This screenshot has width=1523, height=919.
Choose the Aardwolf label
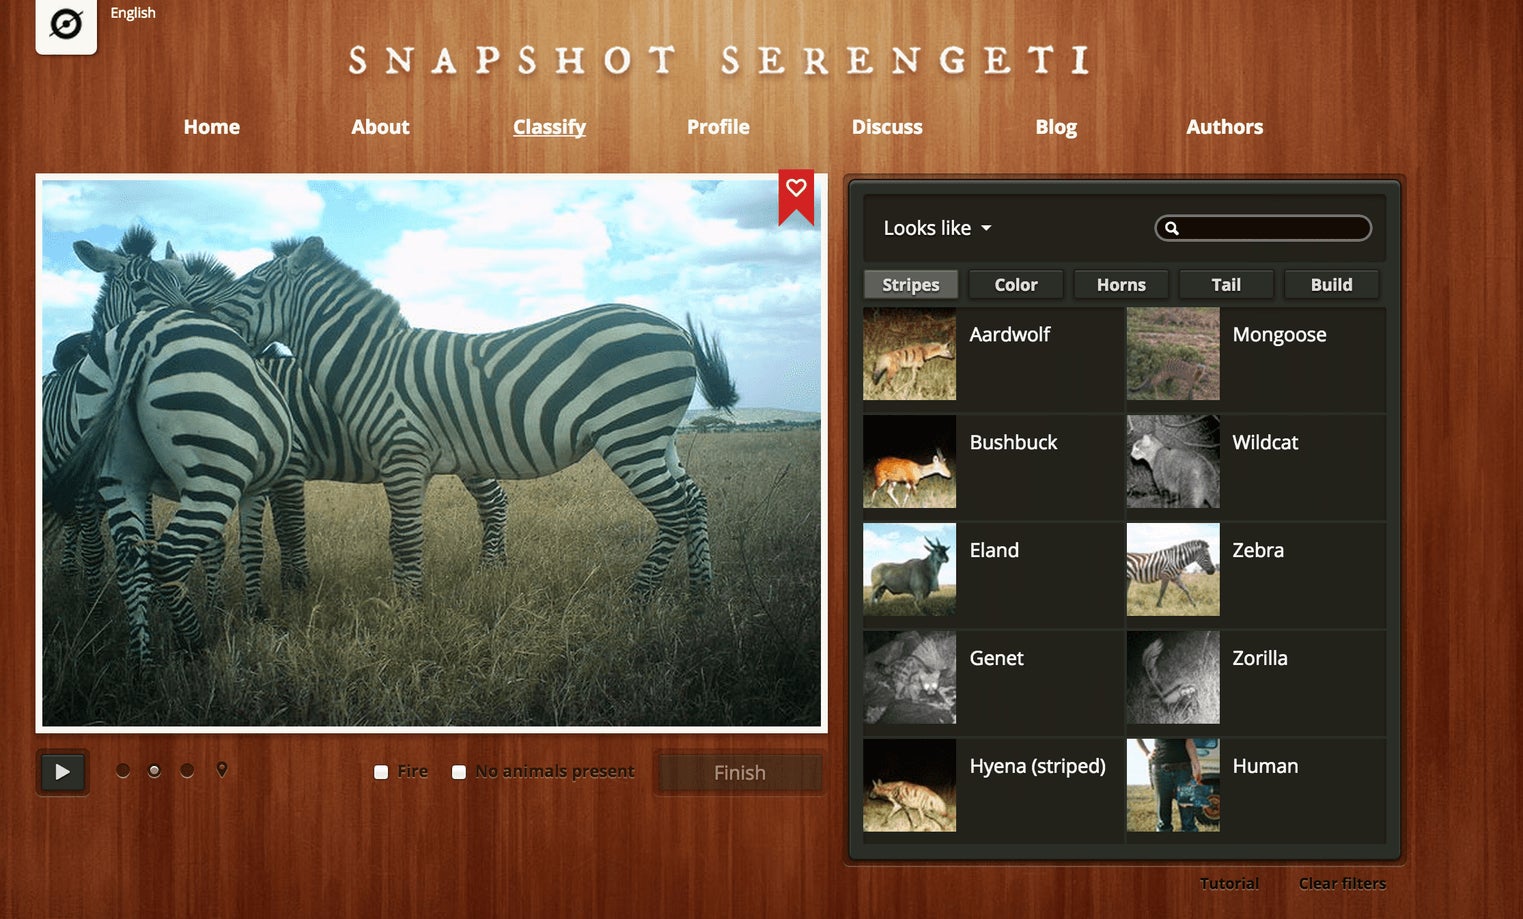click(x=1009, y=335)
